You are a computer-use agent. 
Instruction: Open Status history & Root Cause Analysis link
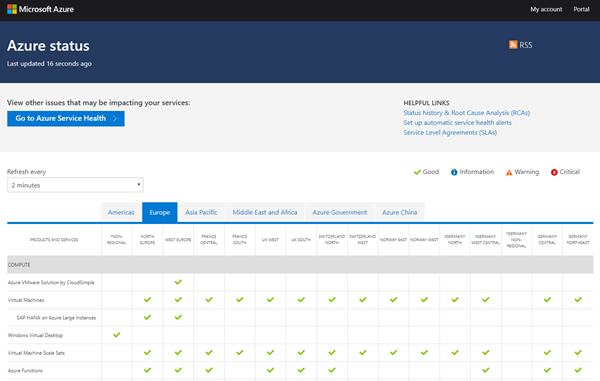click(x=466, y=113)
